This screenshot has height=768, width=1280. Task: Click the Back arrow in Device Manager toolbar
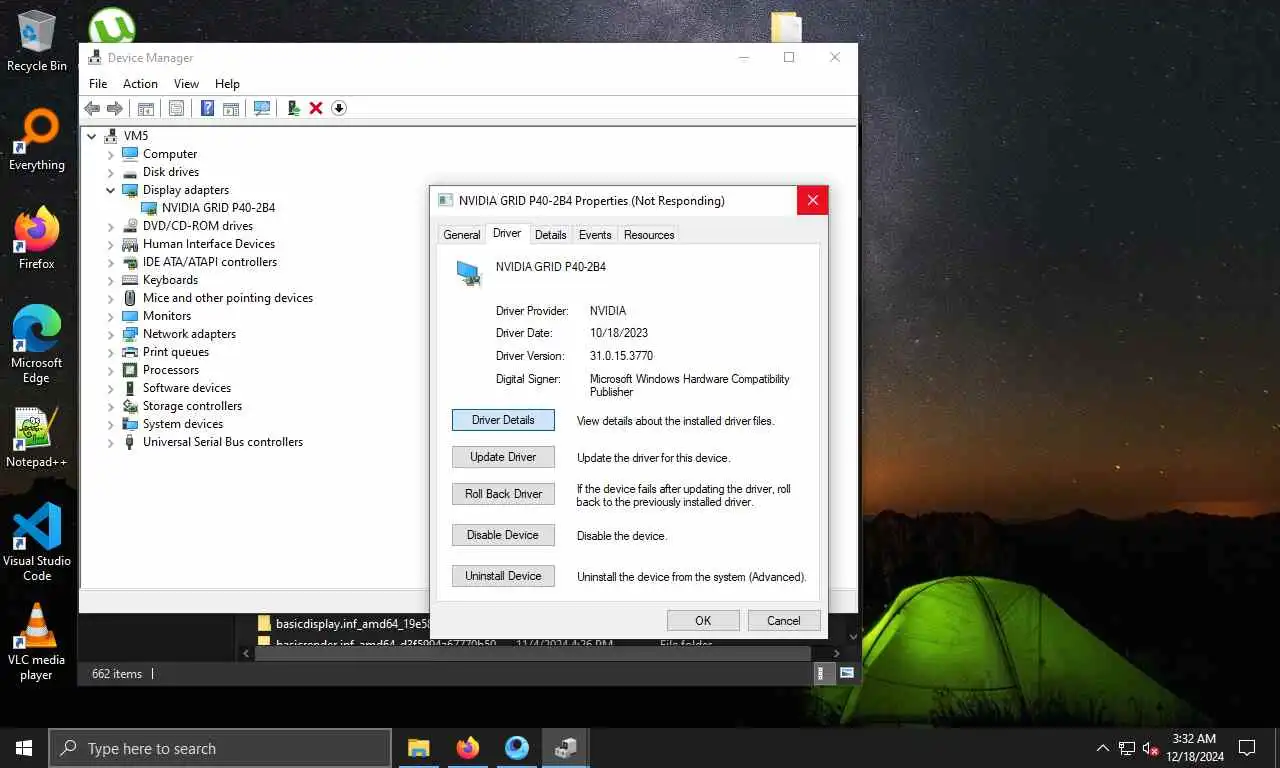(92, 108)
